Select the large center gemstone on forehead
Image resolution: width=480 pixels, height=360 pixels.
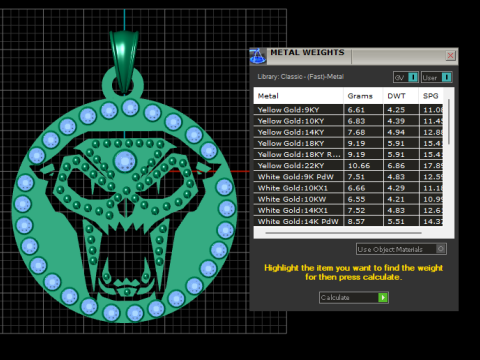pyautogui.click(x=125, y=161)
